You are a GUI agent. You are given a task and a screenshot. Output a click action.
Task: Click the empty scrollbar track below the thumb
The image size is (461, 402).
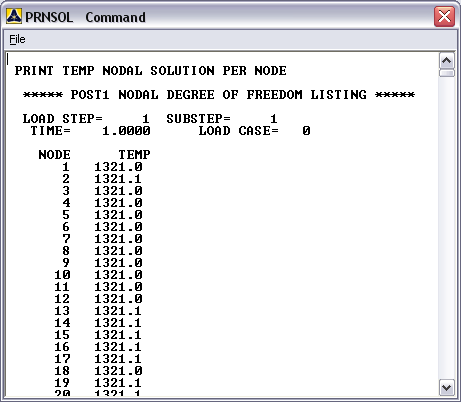[x=446, y=228]
